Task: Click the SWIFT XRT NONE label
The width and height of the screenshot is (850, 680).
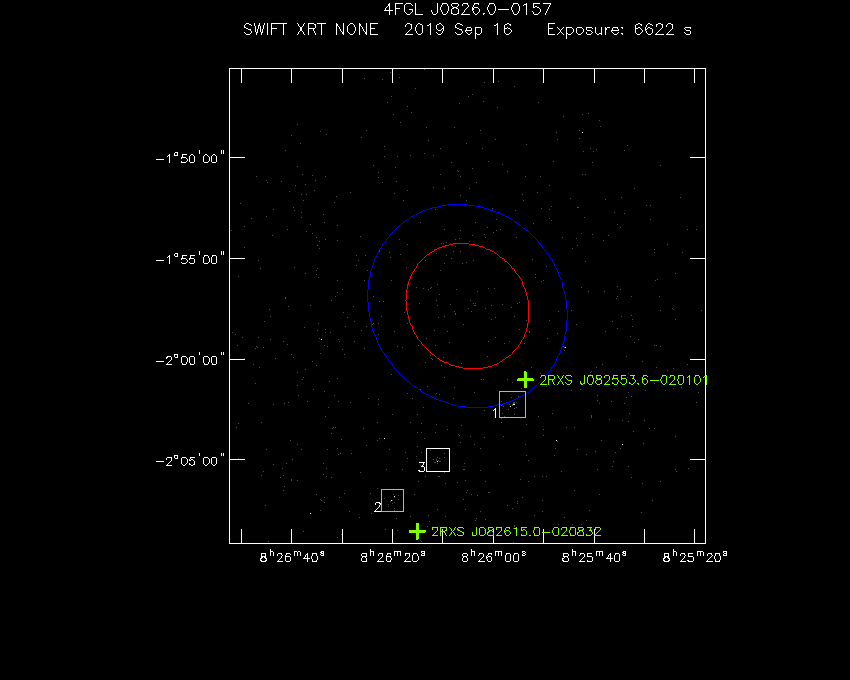Action: point(311,29)
